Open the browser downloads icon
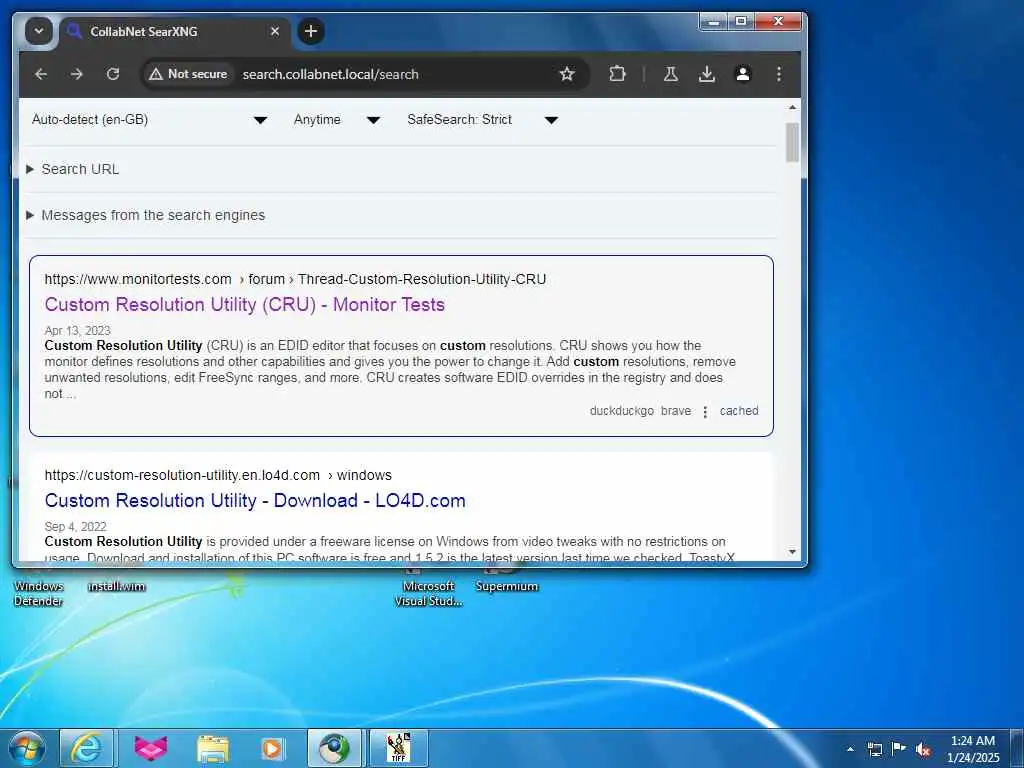Image resolution: width=1024 pixels, height=768 pixels. 707,74
